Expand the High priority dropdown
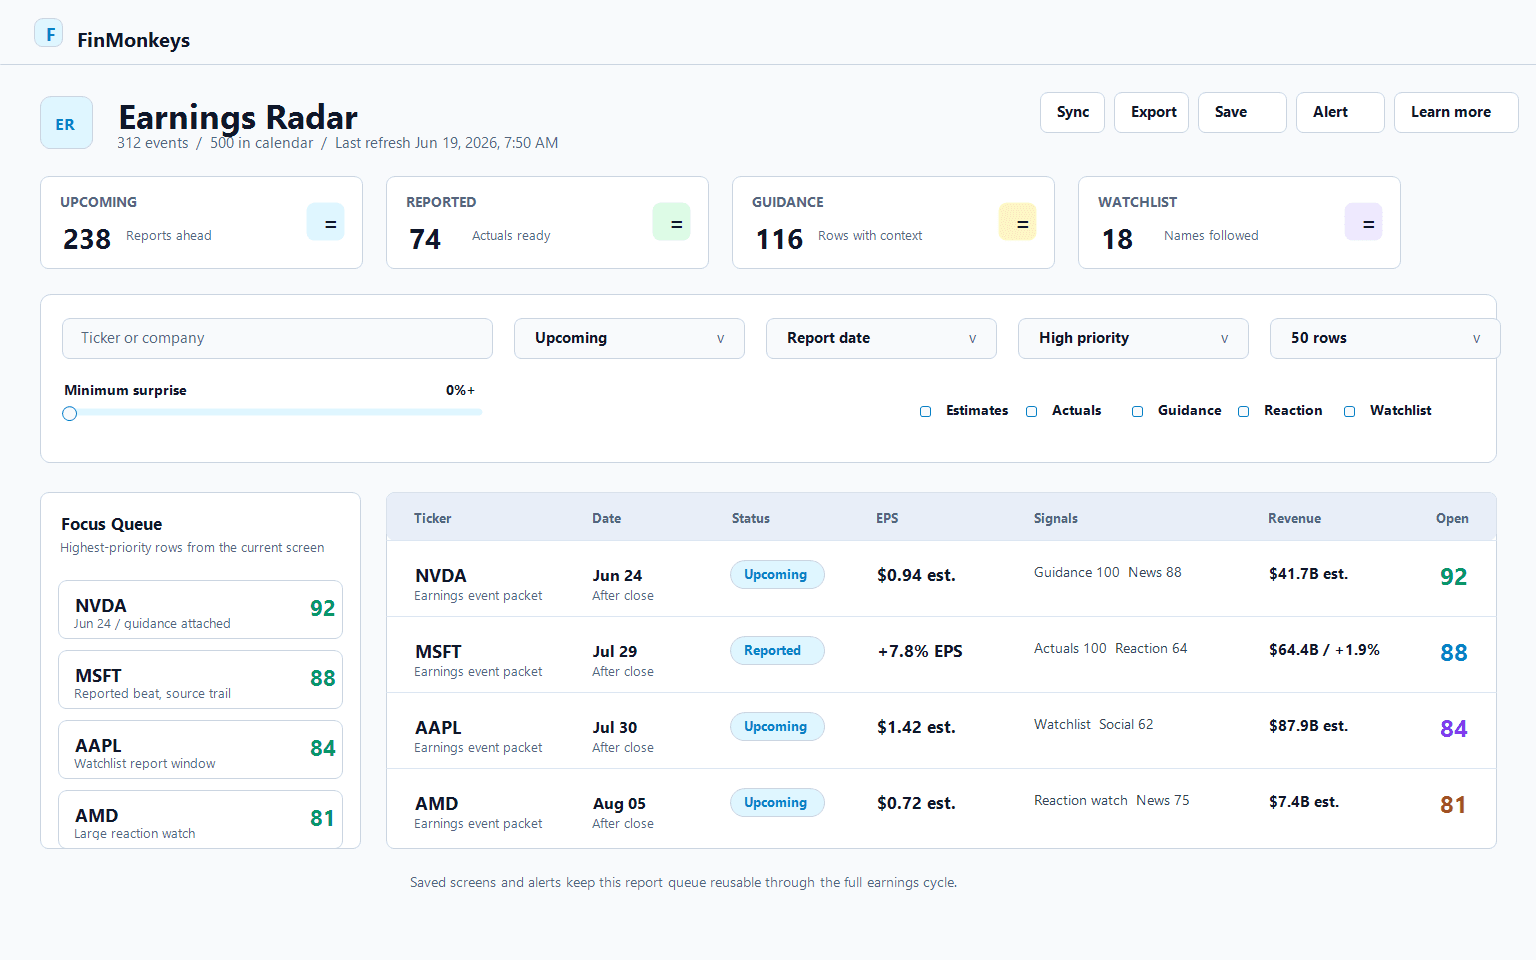Screen dimensions: 1536x960 (x=1133, y=338)
